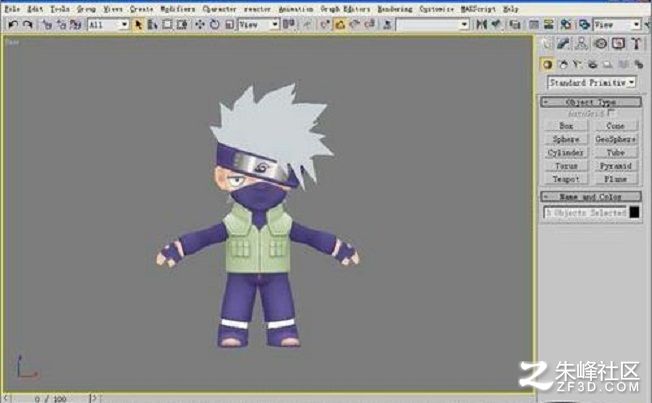Viewport: 652px width, 403px height.
Task: Click the Edit Named Selection Sets icon
Action: [387, 25]
